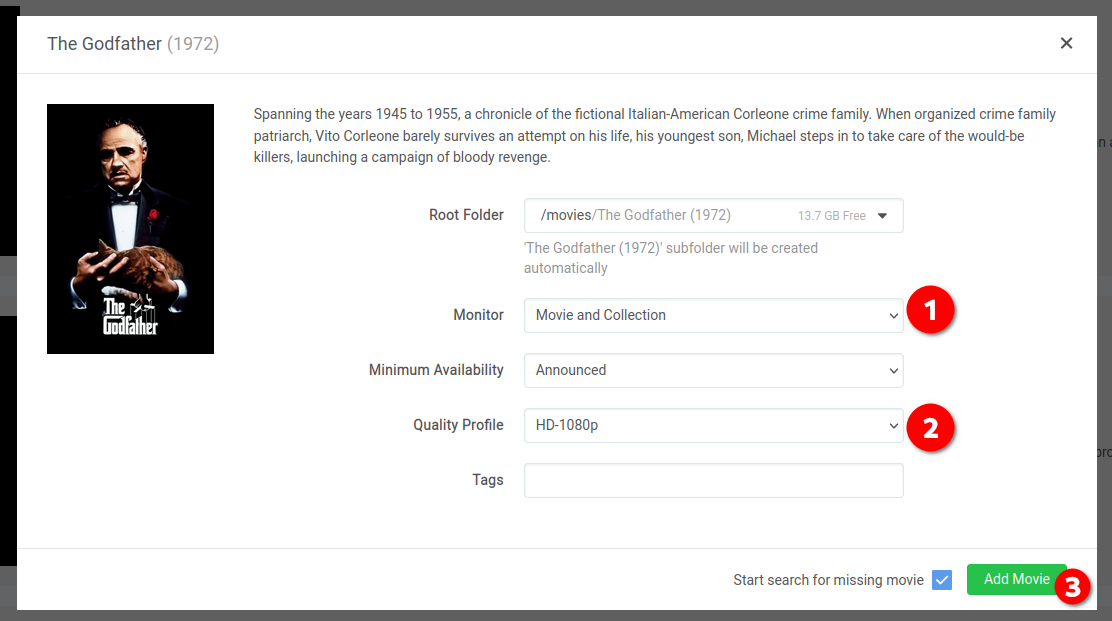The height and width of the screenshot is (621, 1112).
Task: Click the Start search for missing movie label
Action: 828,580
